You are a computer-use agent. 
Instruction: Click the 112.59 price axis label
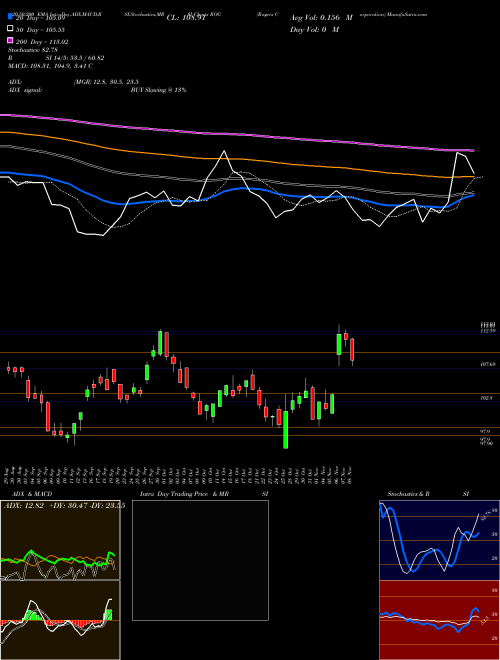coord(488,331)
